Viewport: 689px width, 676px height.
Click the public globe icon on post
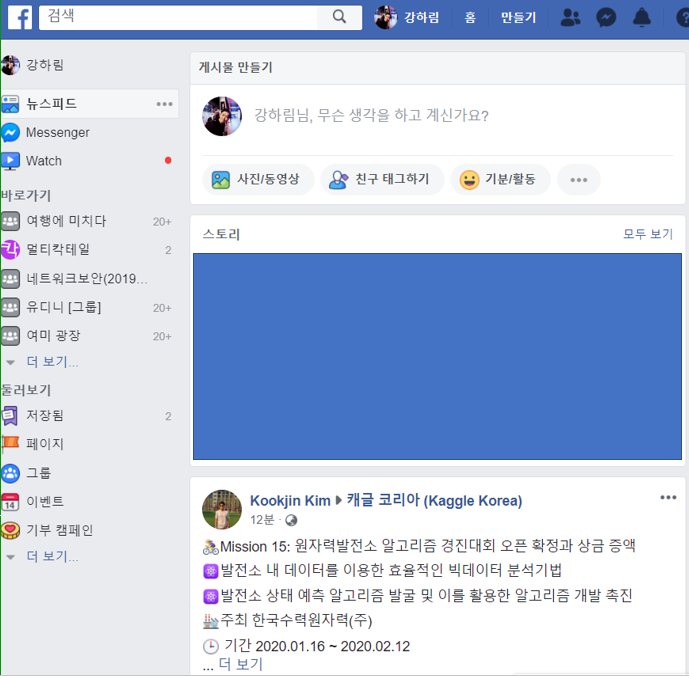291,520
